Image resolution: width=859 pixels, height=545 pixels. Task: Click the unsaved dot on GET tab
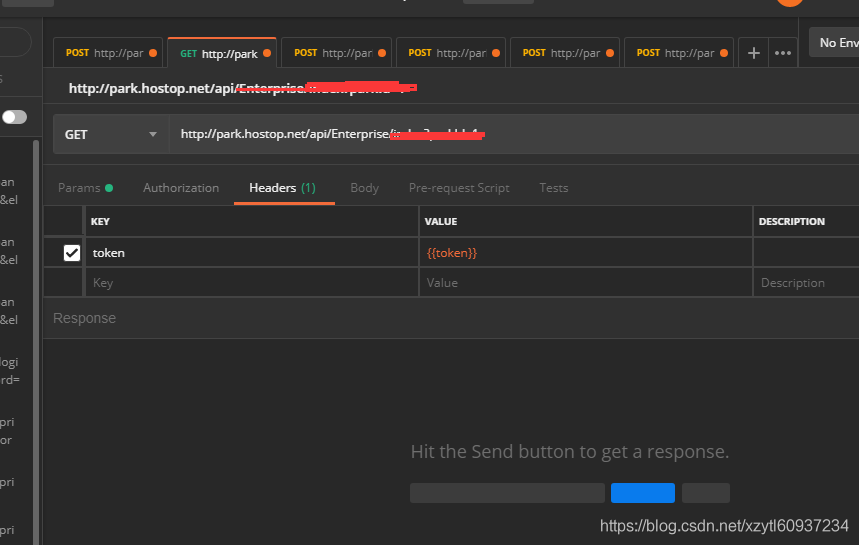(267, 53)
